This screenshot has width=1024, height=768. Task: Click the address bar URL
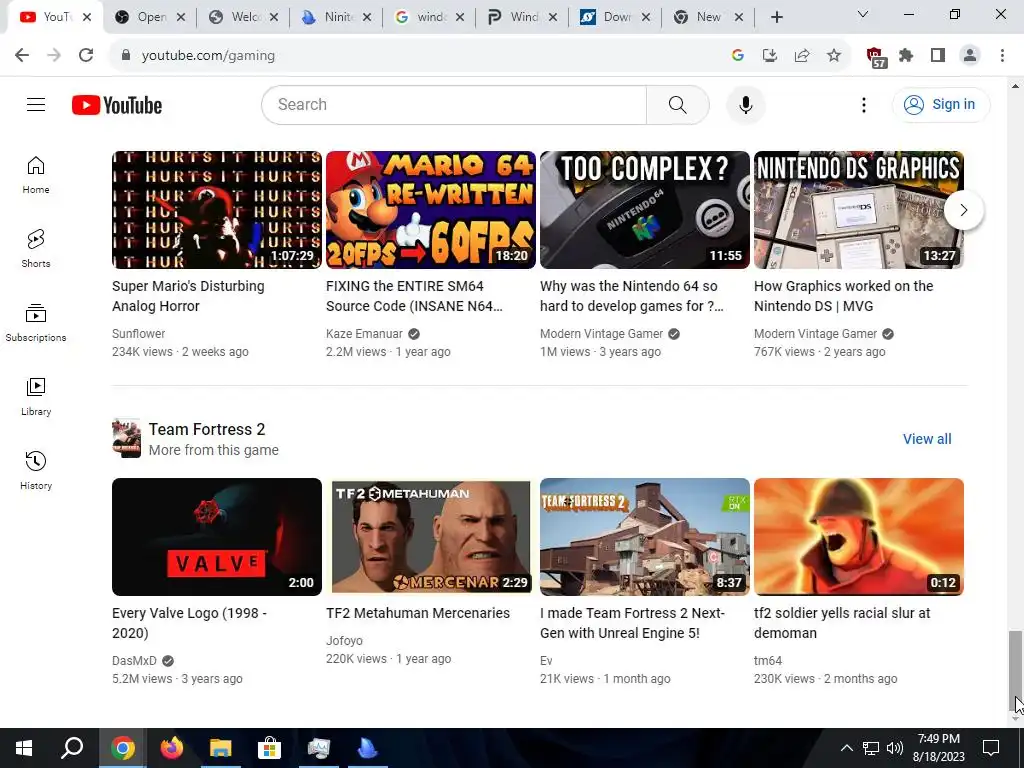[208, 56]
